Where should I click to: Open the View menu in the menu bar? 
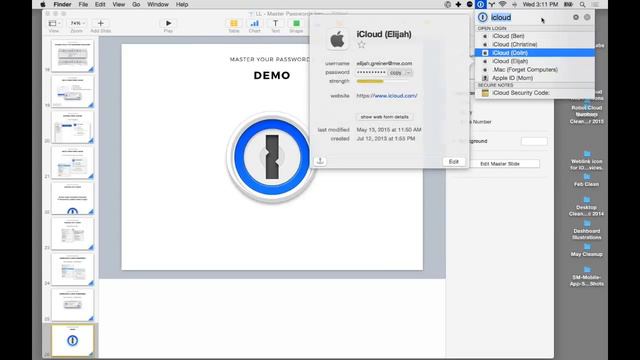click(x=118, y=4)
